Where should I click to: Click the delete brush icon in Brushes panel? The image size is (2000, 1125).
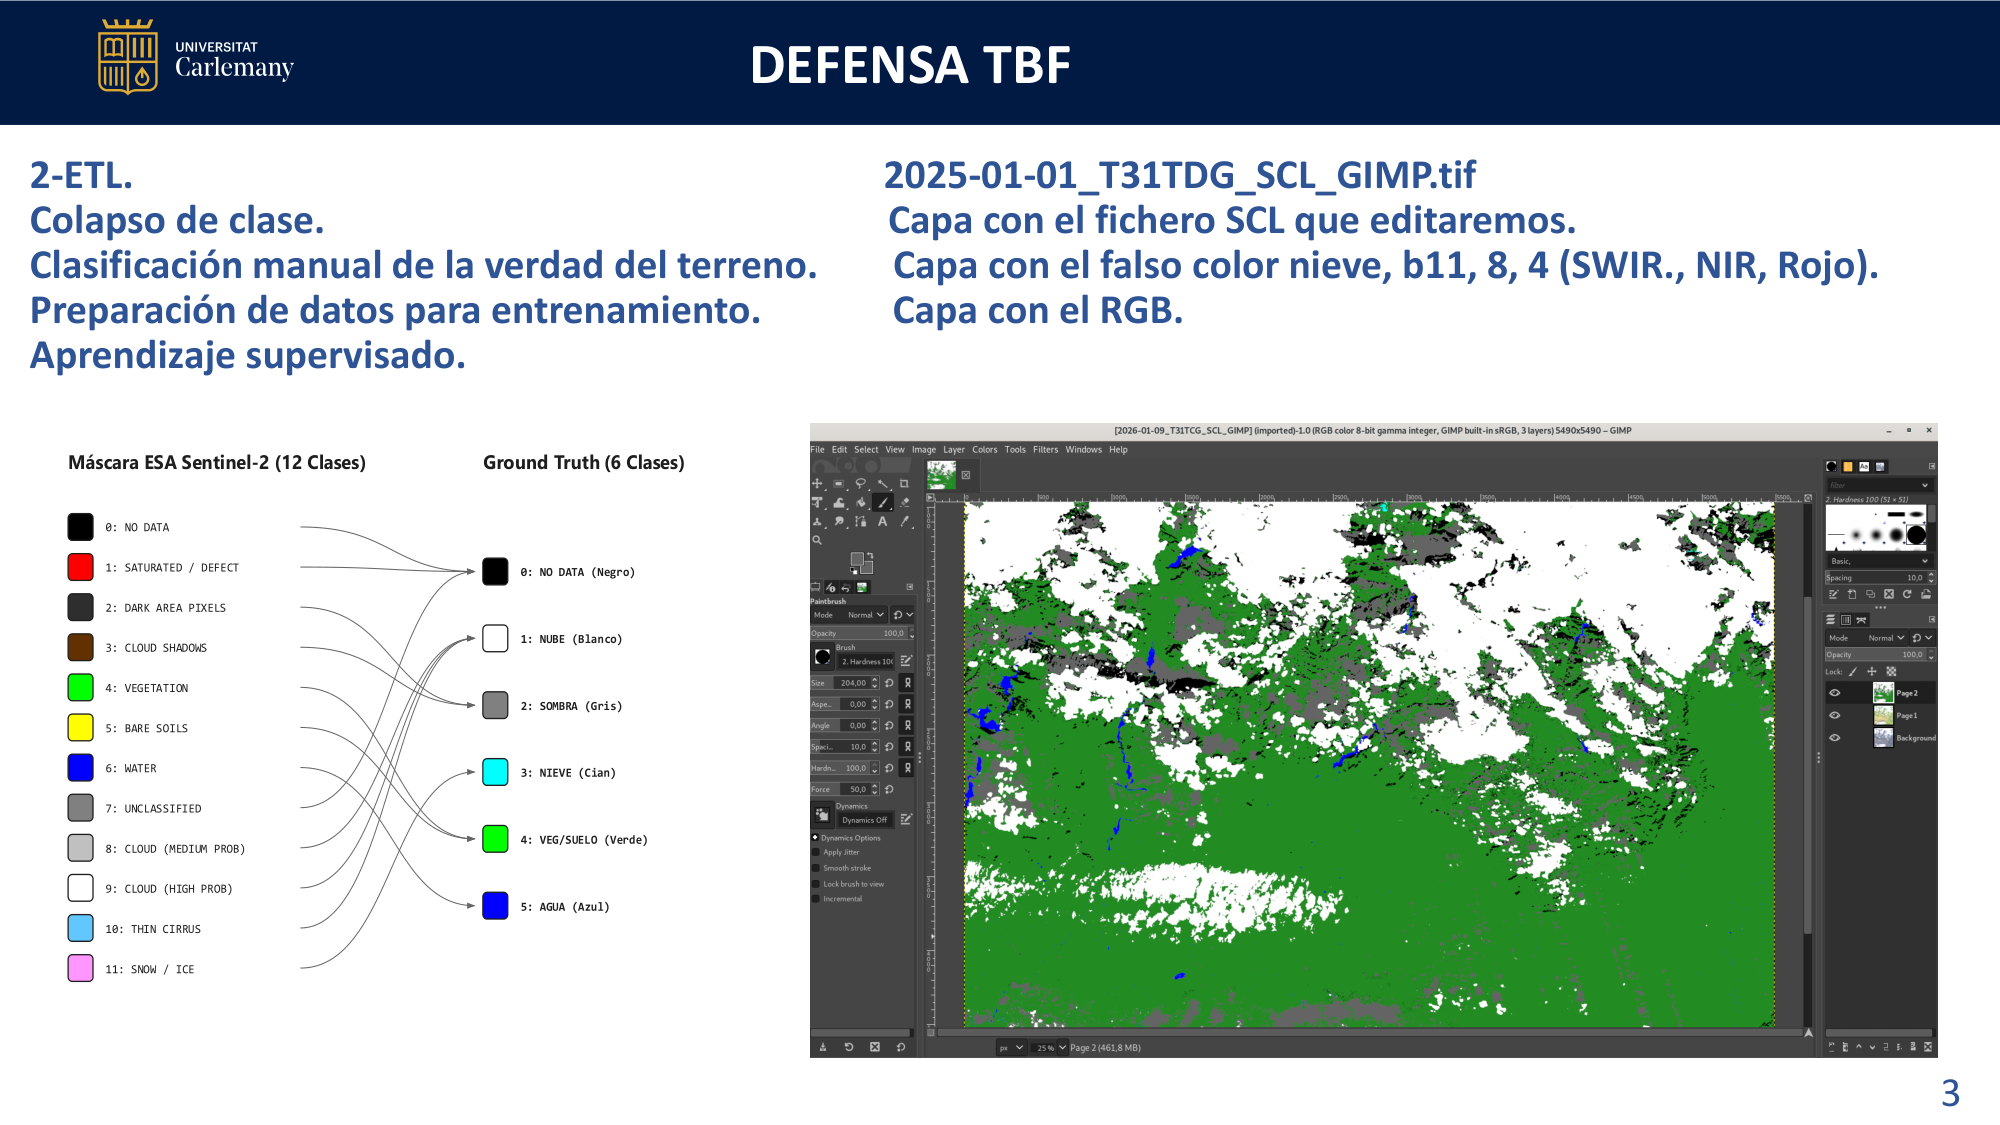[1889, 594]
